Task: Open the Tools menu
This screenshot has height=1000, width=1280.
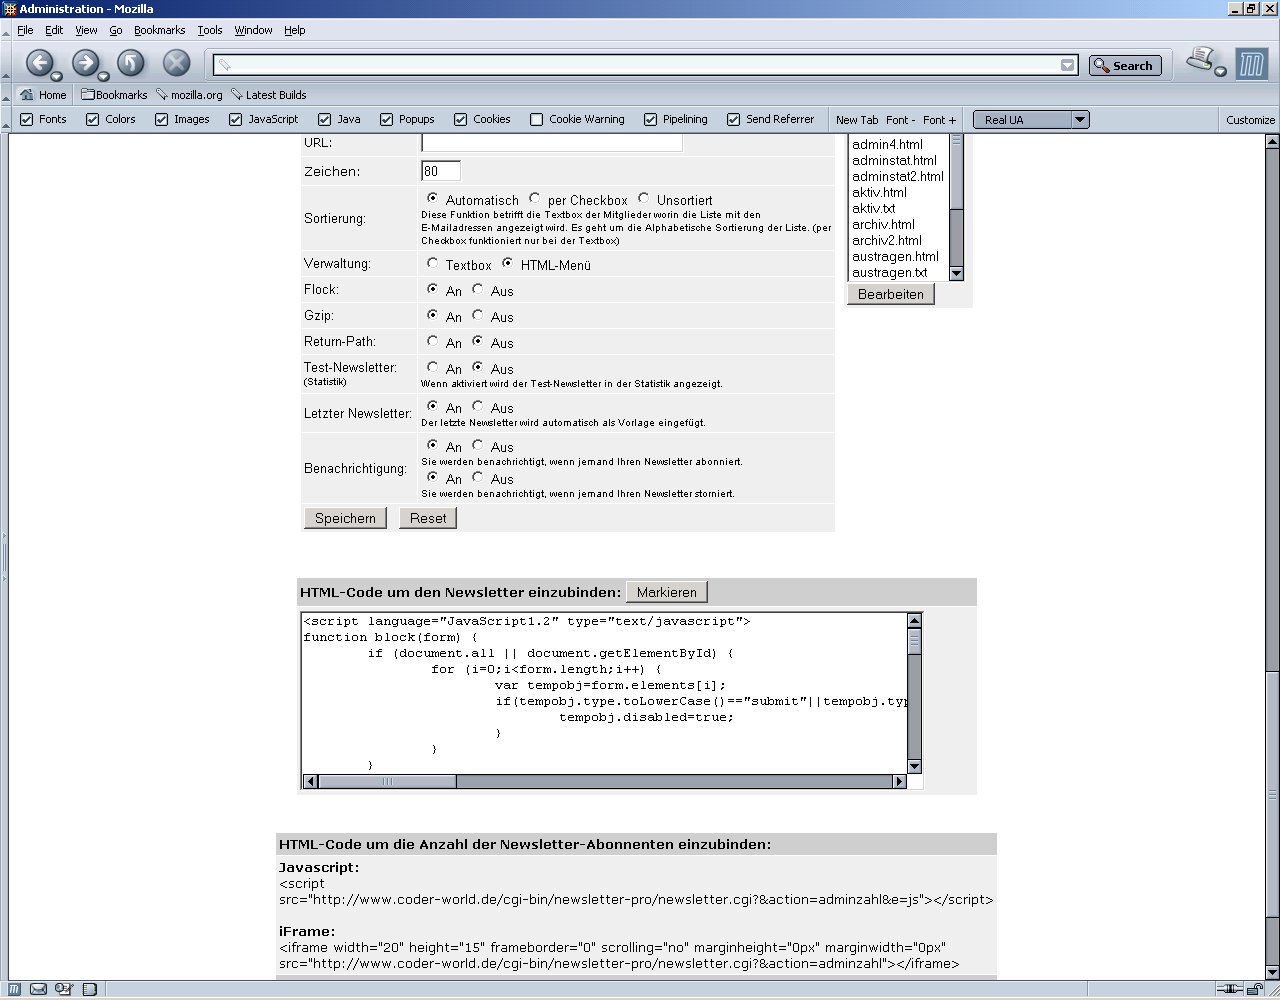Action: [210, 30]
